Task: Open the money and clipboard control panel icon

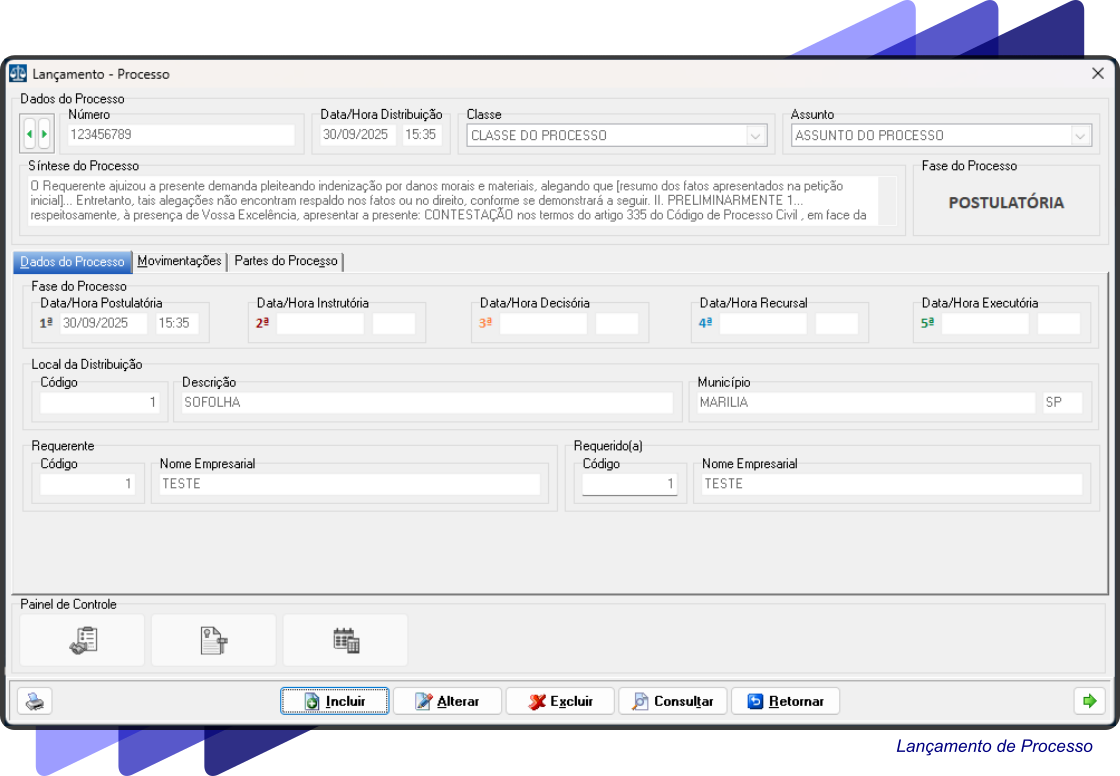Action: [x=82, y=640]
